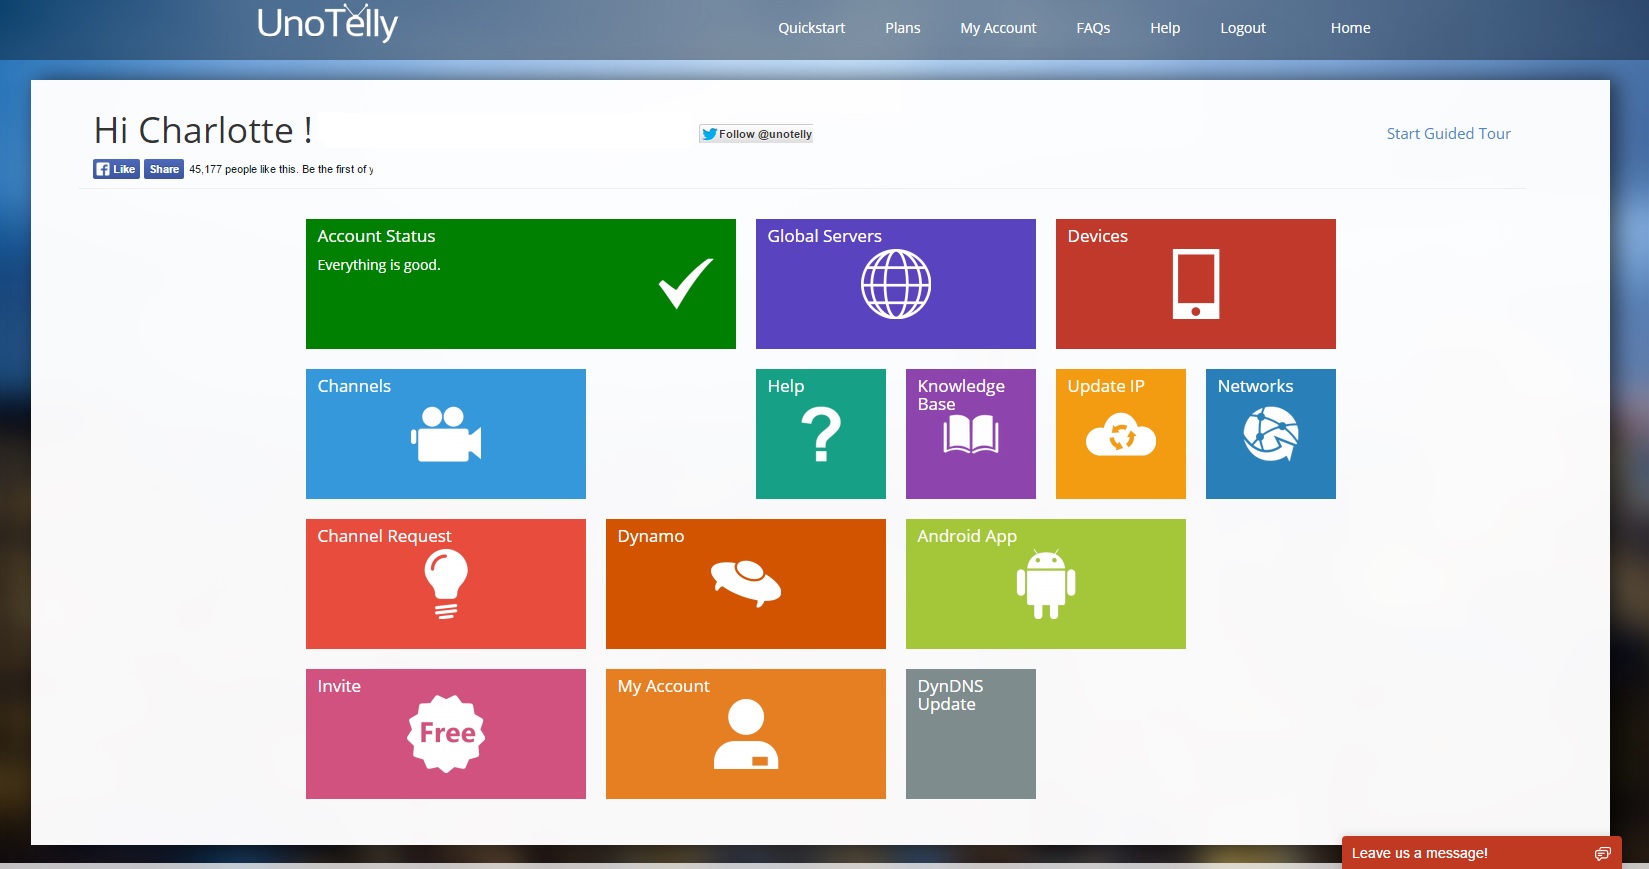The width and height of the screenshot is (1649, 869).
Task: Open Plans from the navigation bar
Action: (x=902, y=28)
